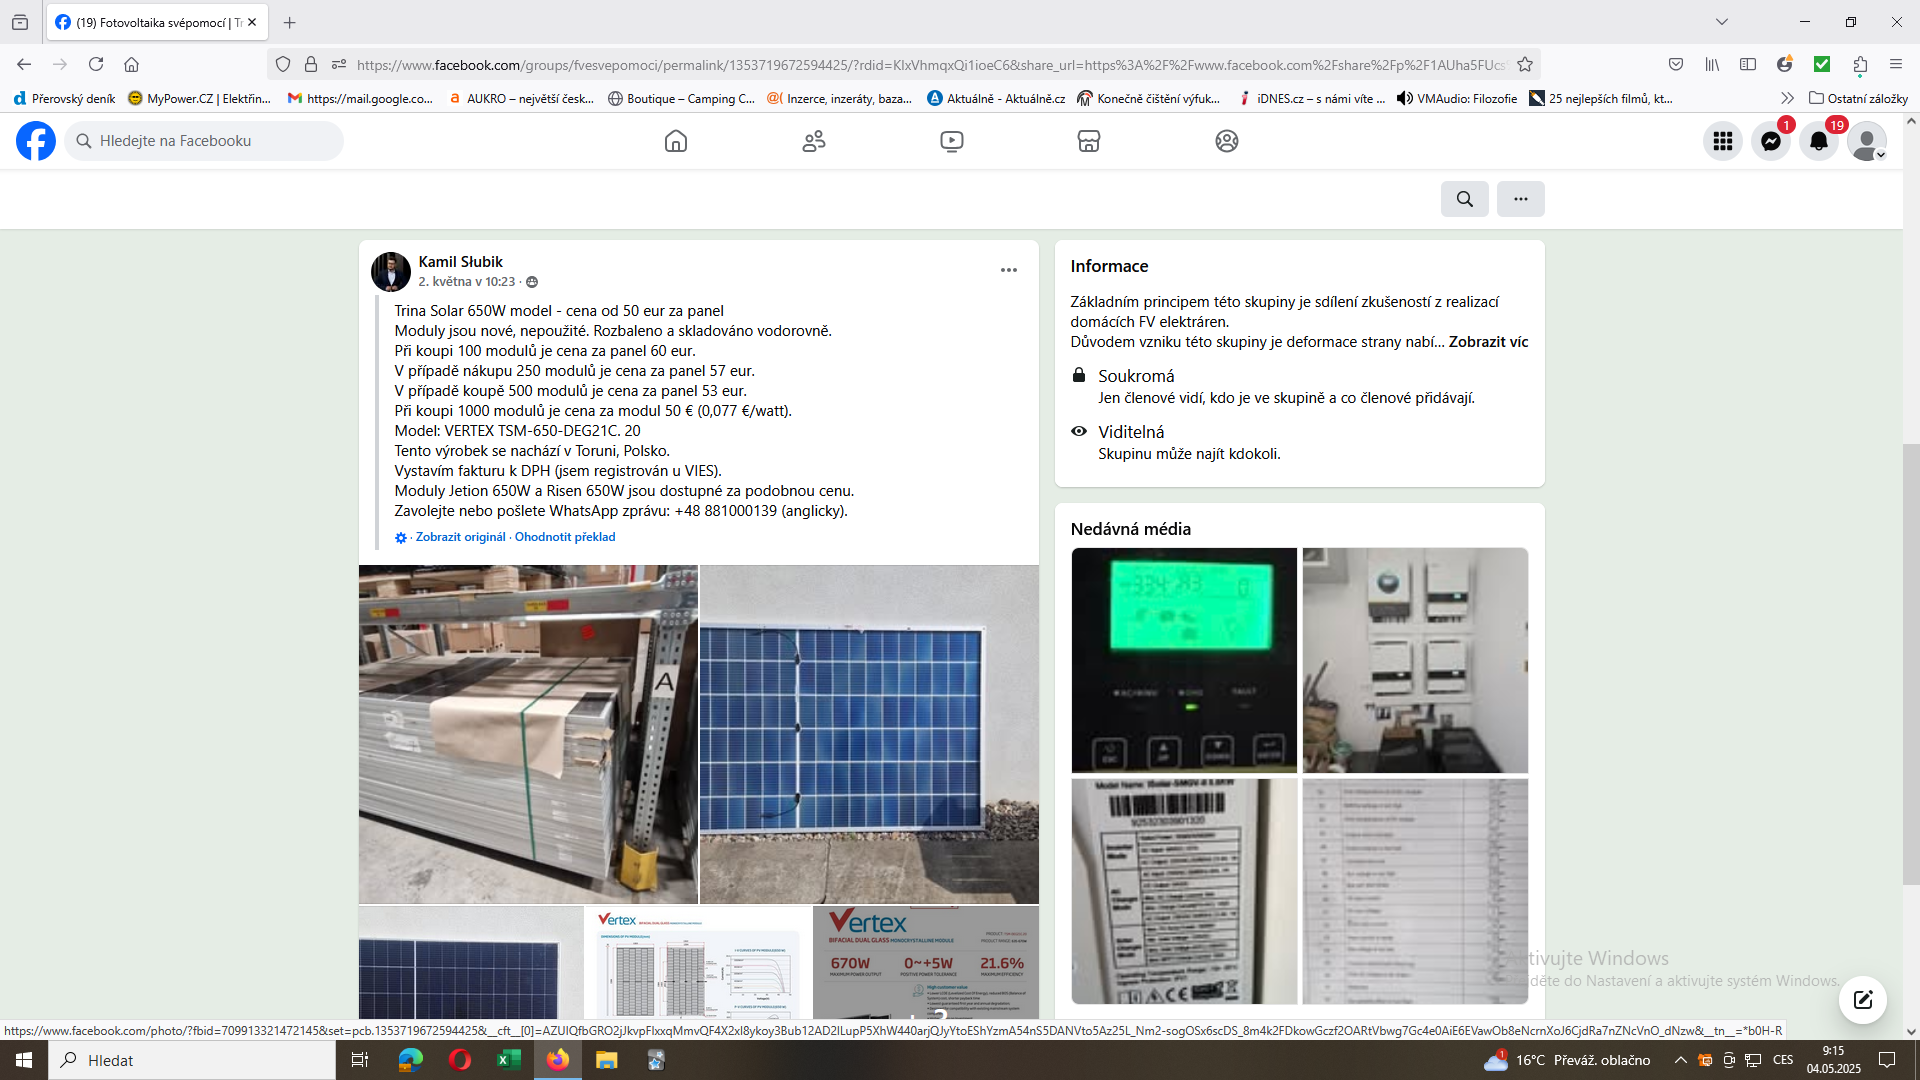The height and width of the screenshot is (1080, 1920).
Task: Open Ostatní záložky bookmarks folder
Action: pos(1858,98)
